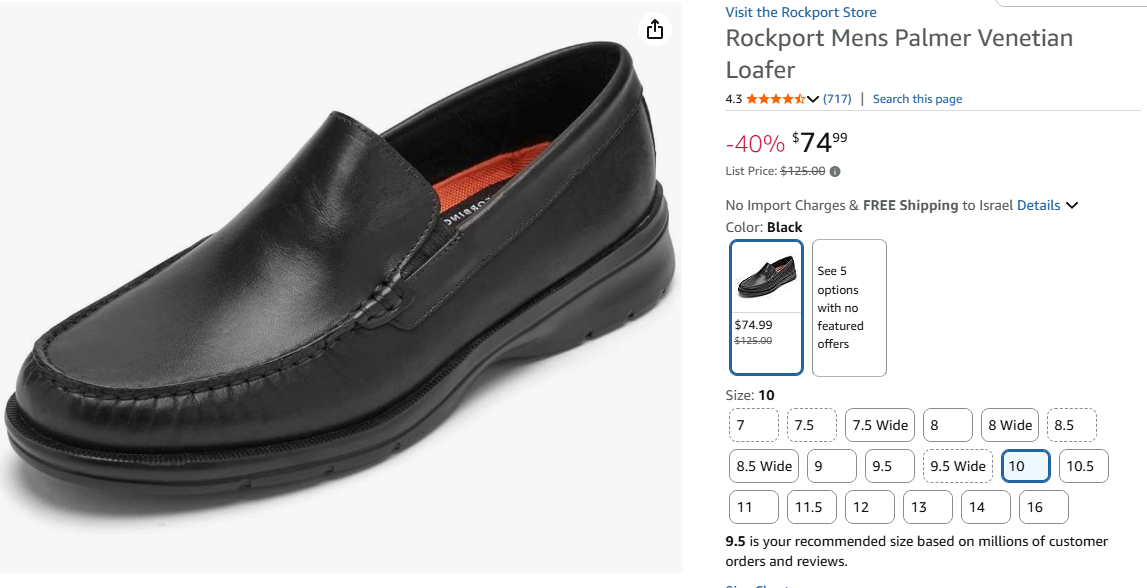Click 'Search this page' link
The width and height of the screenshot is (1147, 588).
coord(917,99)
